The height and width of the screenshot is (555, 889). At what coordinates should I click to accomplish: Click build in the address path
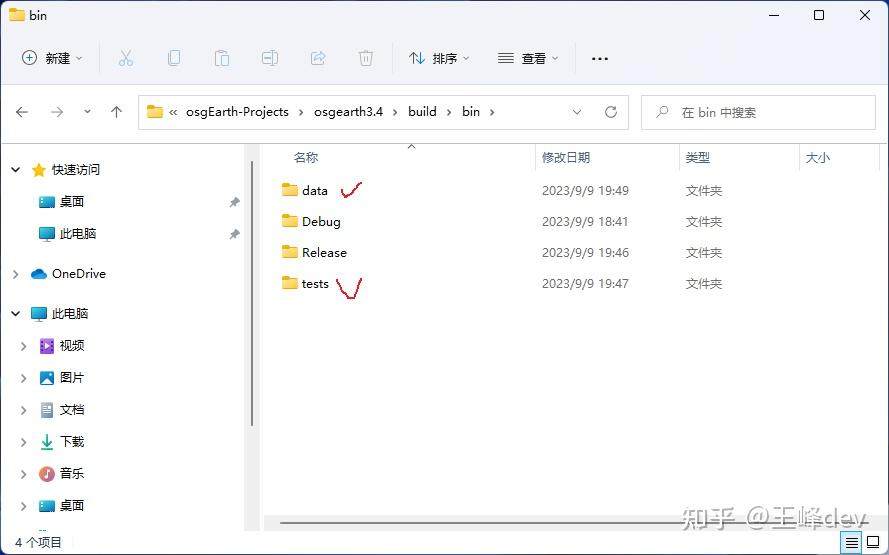422,112
